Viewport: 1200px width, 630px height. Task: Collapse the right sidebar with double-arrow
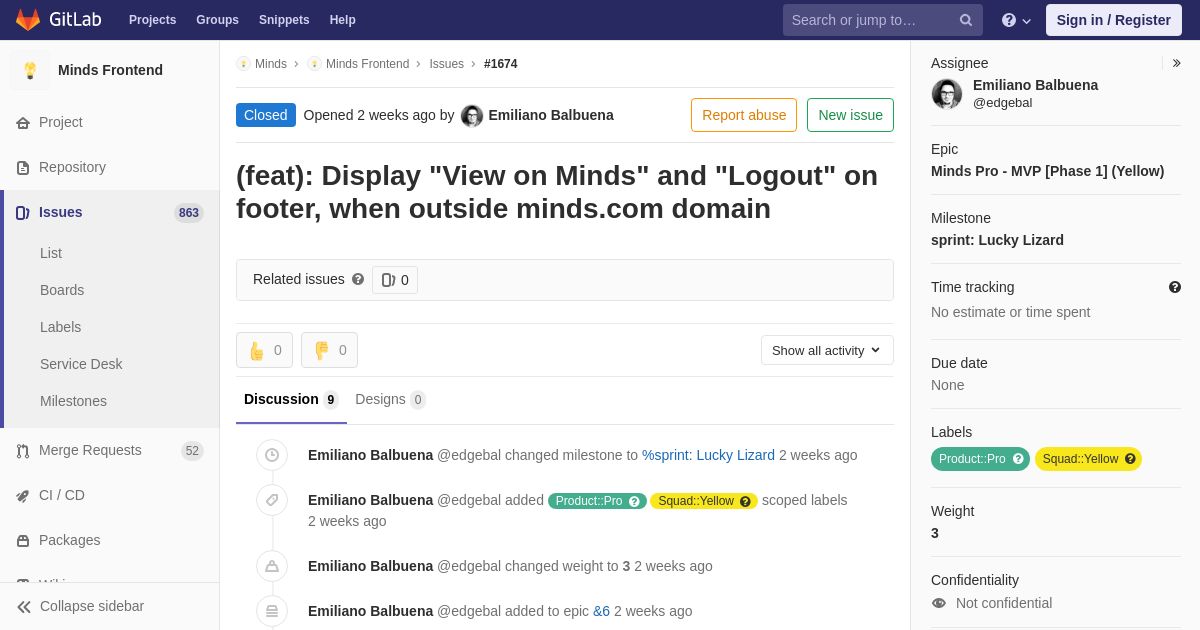click(x=1176, y=63)
